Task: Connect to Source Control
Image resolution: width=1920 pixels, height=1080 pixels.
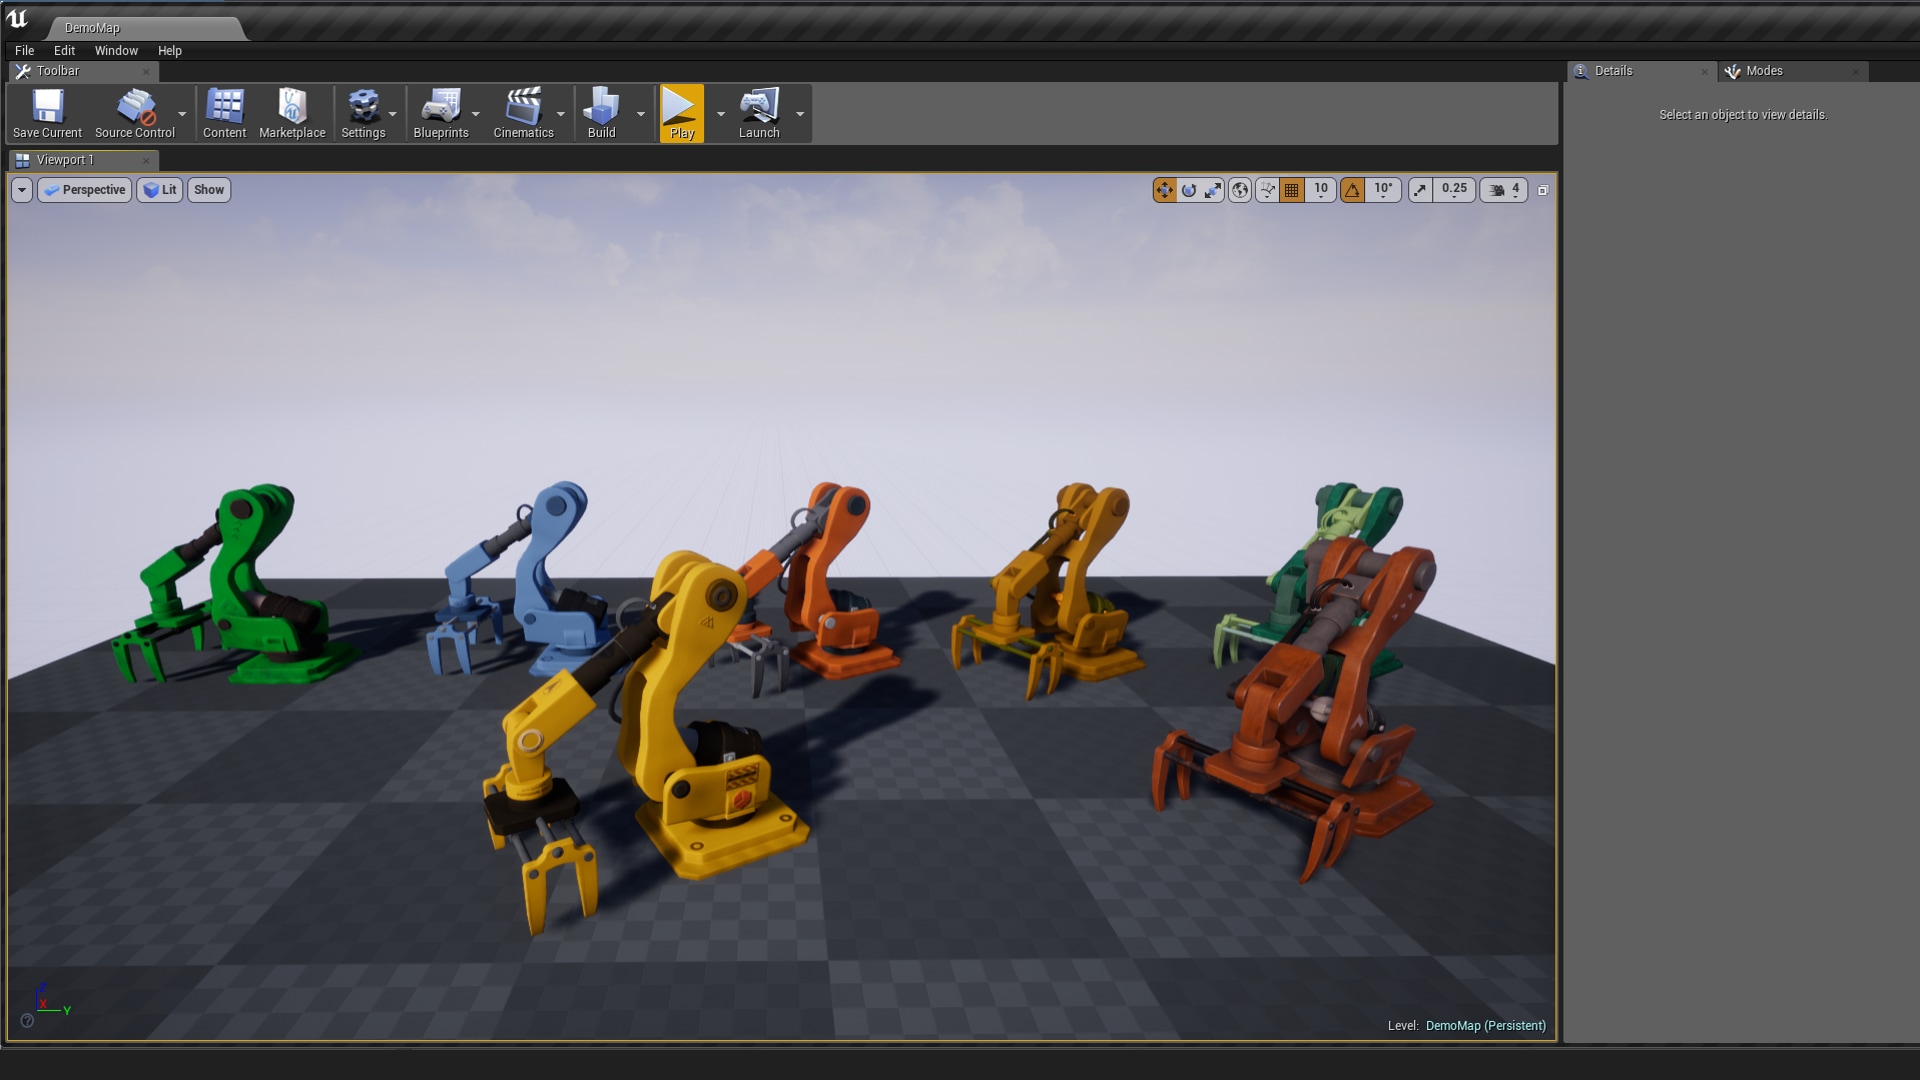Action: pos(136,113)
